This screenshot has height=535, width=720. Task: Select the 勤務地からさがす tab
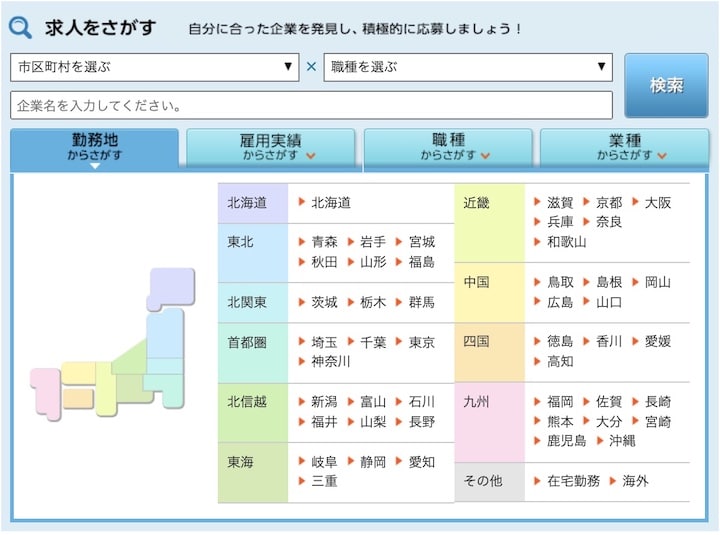(95, 147)
